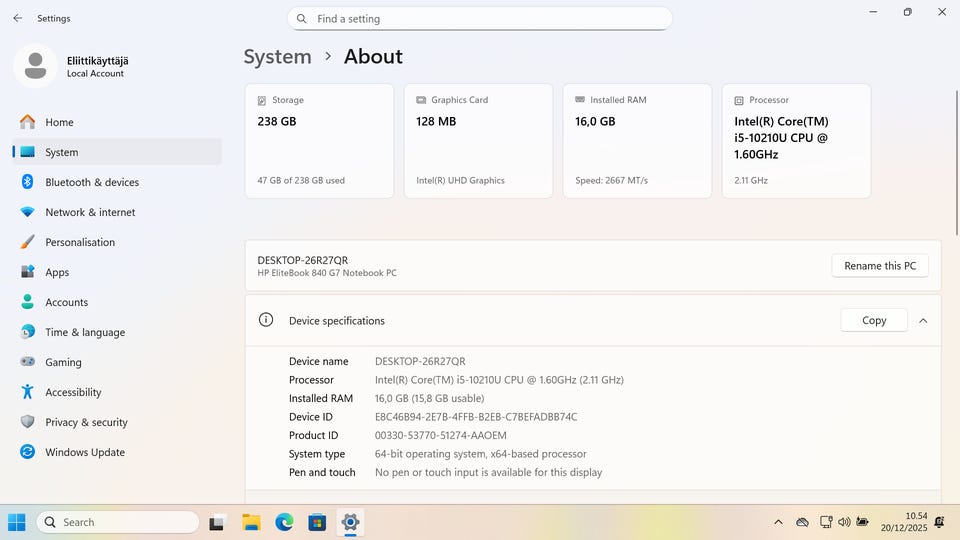Viewport: 960px width, 540px height.
Task: Click the Product ID value 00330-53770-51274-AAOEM
Action: (x=440, y=435)
